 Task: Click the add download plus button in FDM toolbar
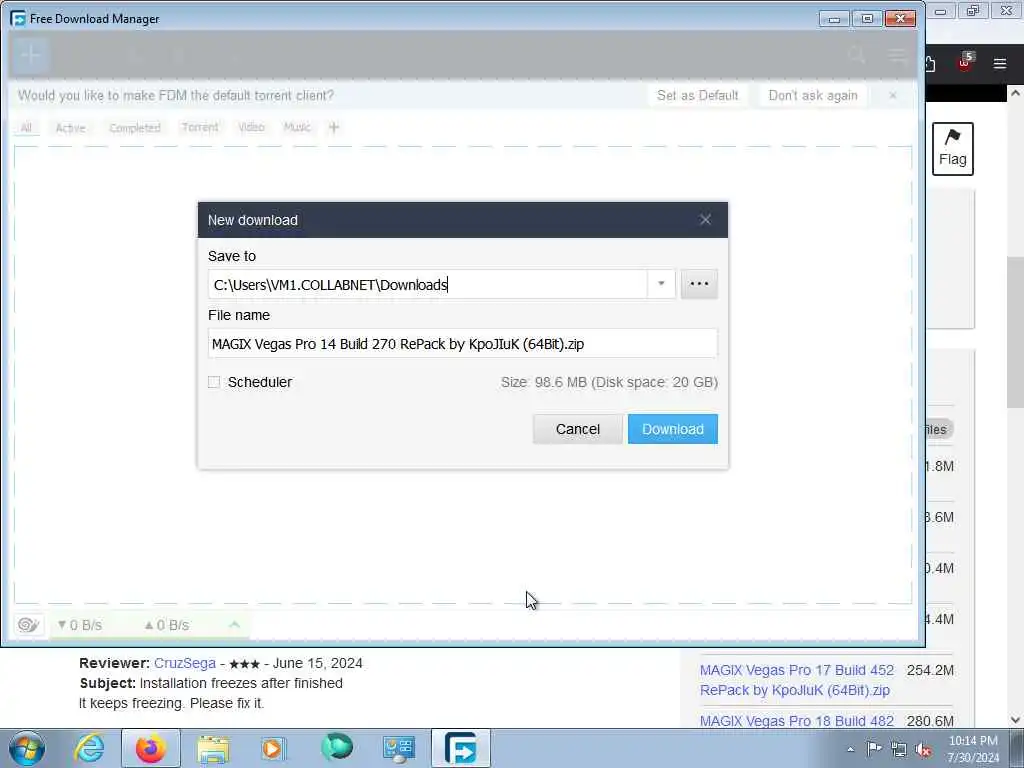pos(30,55)
